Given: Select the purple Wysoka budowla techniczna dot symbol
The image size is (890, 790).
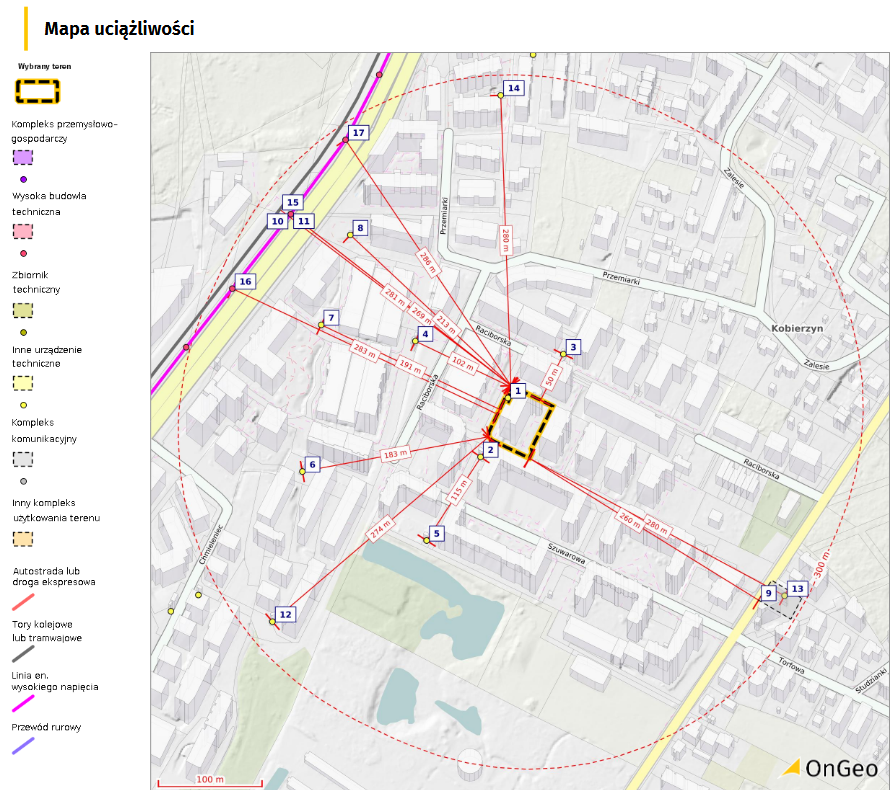Looking at the screenshot, I should tap(22, 178).
